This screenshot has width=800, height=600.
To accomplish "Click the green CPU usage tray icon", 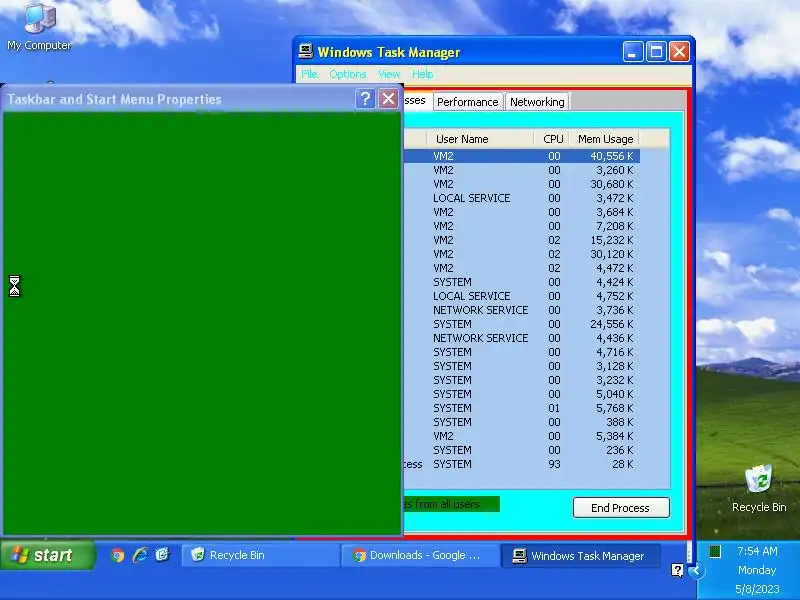I will pyautogui.click(x=715, y=551).
